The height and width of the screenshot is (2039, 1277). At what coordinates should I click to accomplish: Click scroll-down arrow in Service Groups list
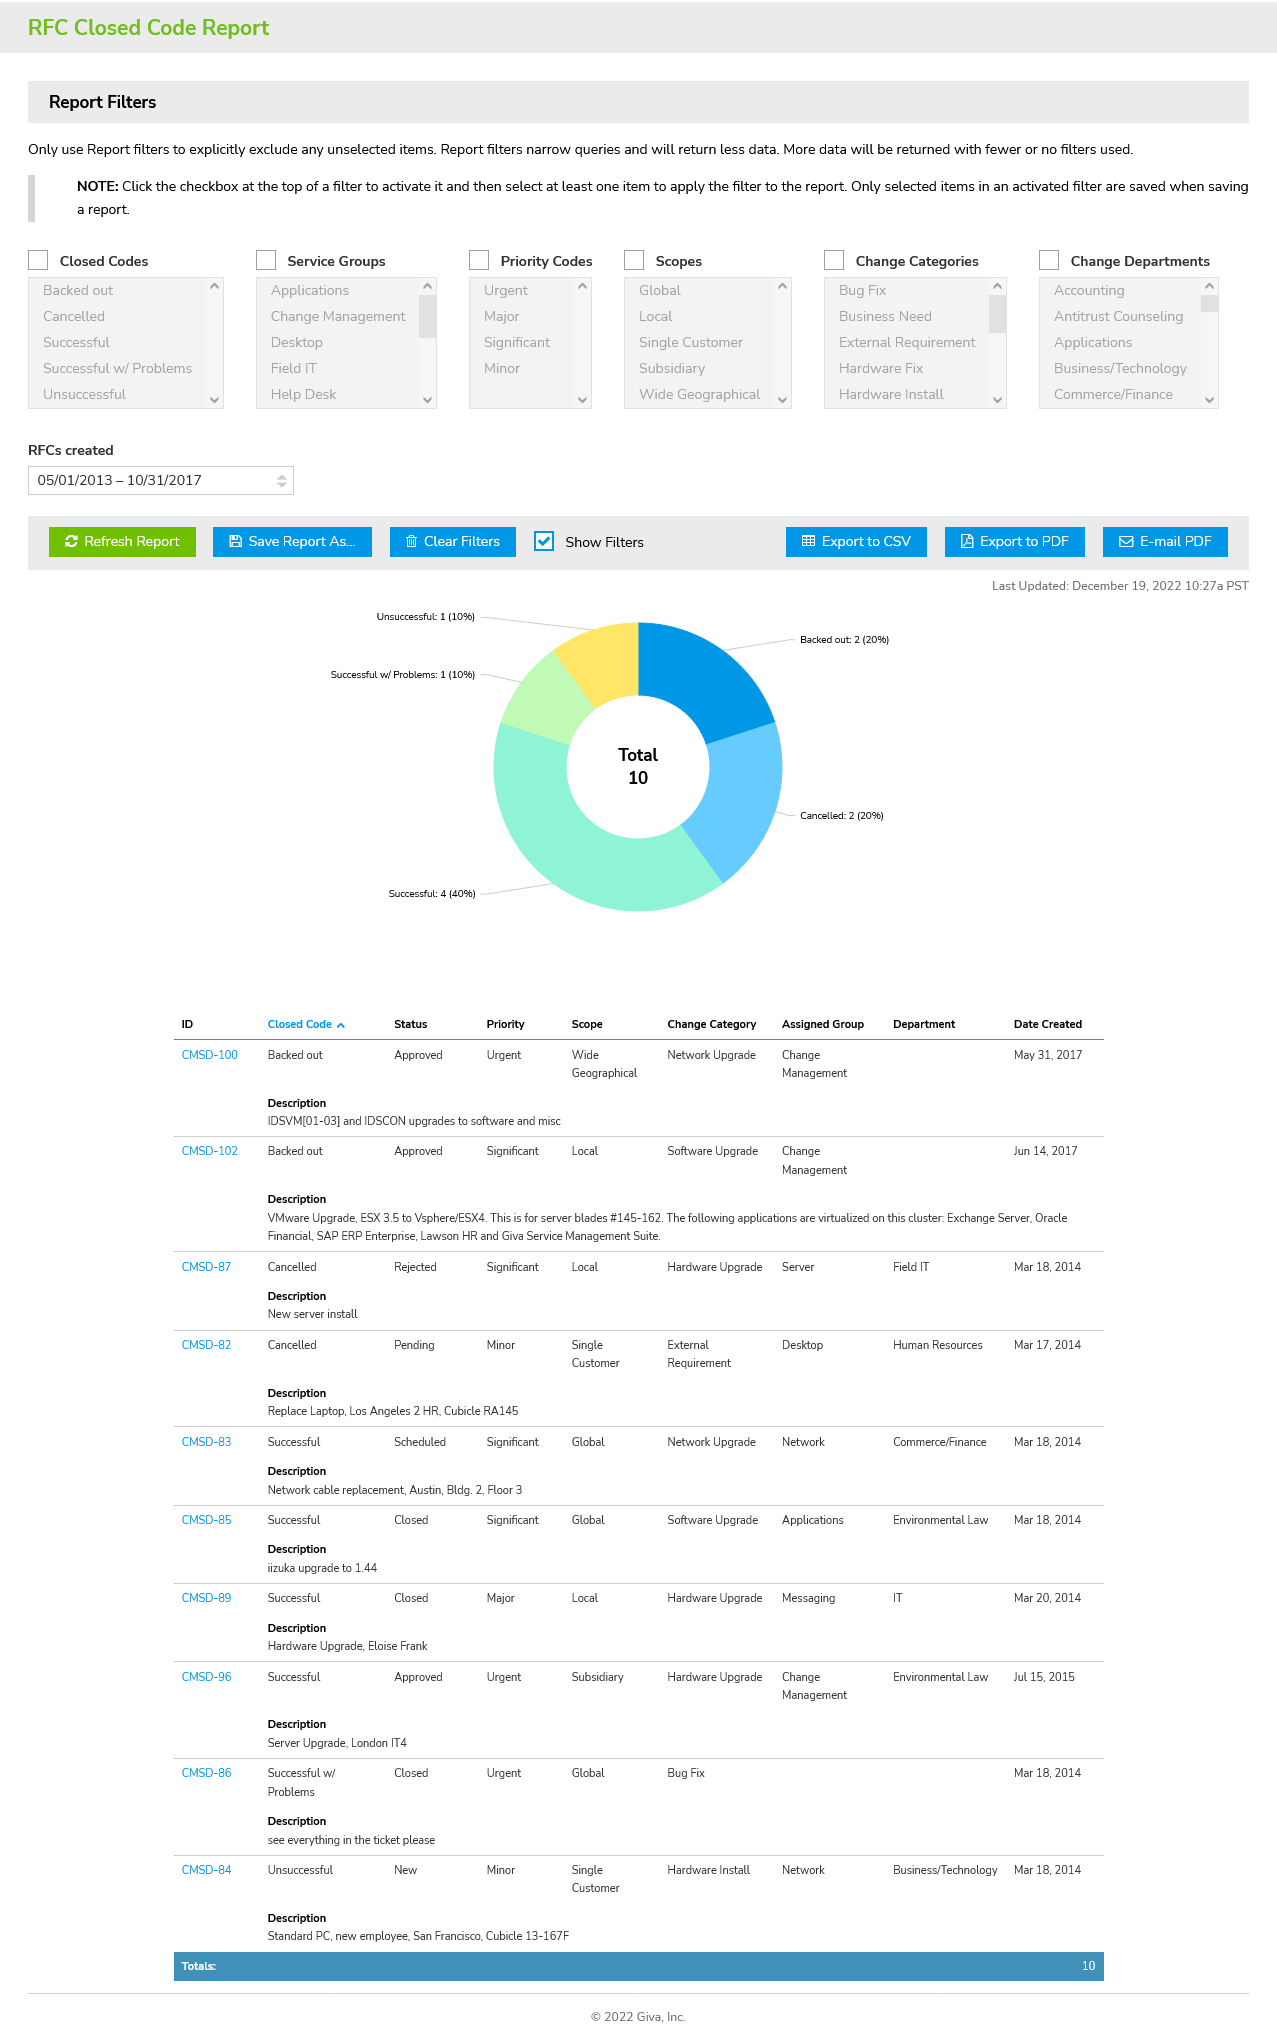click(x=428, y=400)
